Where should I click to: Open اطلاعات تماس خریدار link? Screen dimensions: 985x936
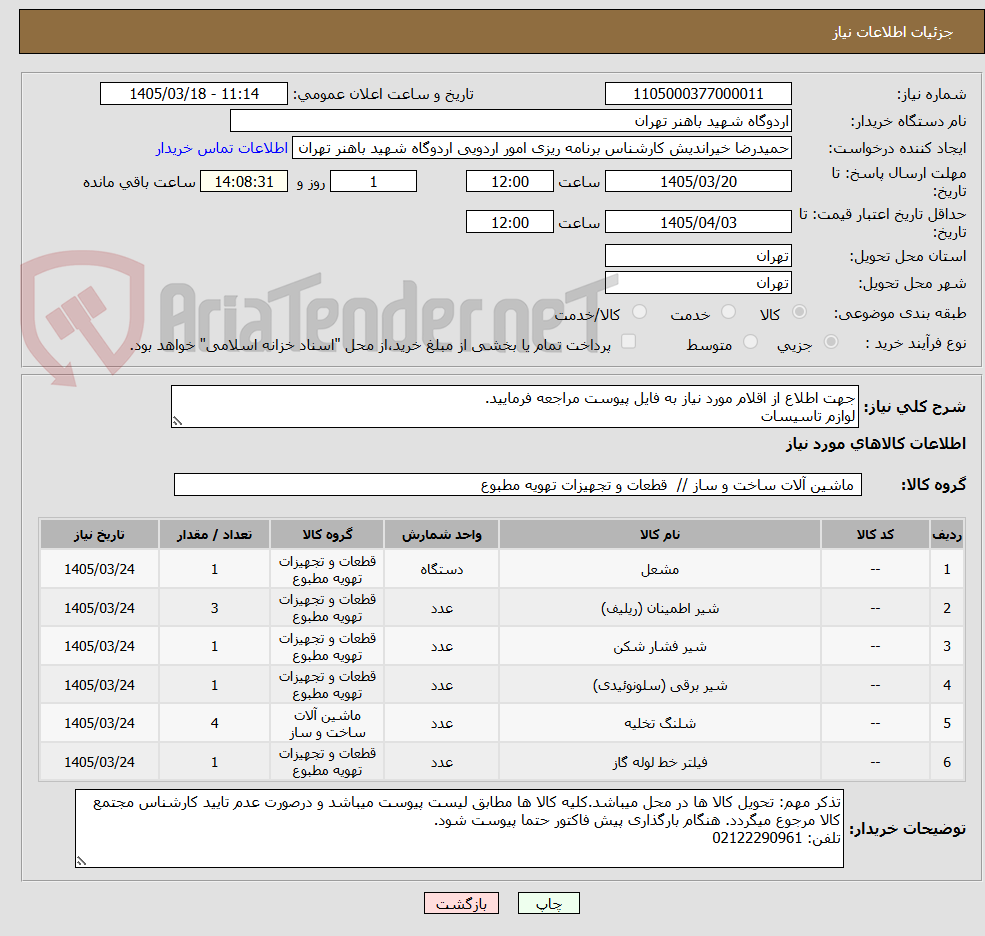coord(222,148)
